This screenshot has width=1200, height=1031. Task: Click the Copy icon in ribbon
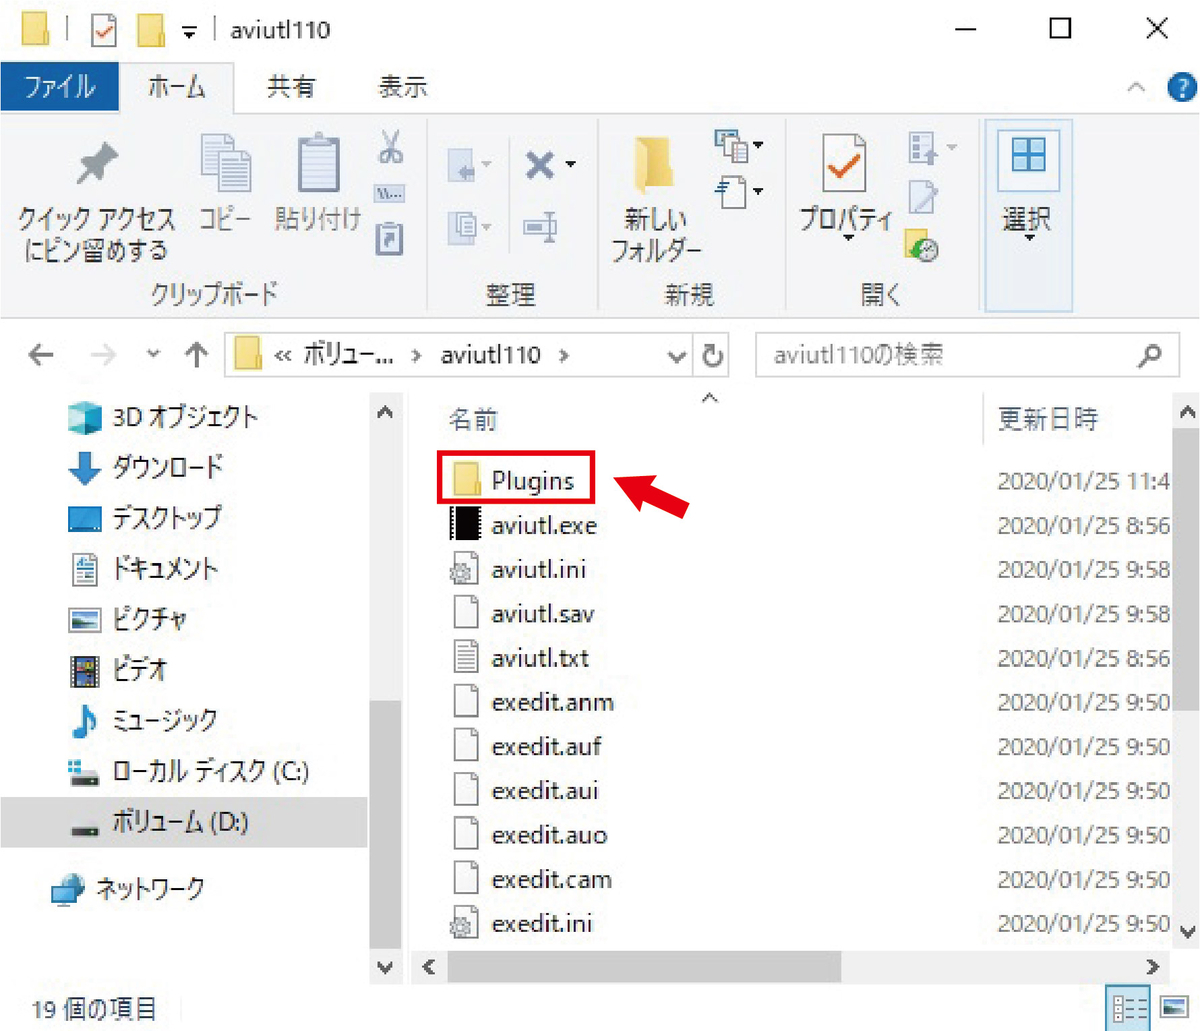225,163
